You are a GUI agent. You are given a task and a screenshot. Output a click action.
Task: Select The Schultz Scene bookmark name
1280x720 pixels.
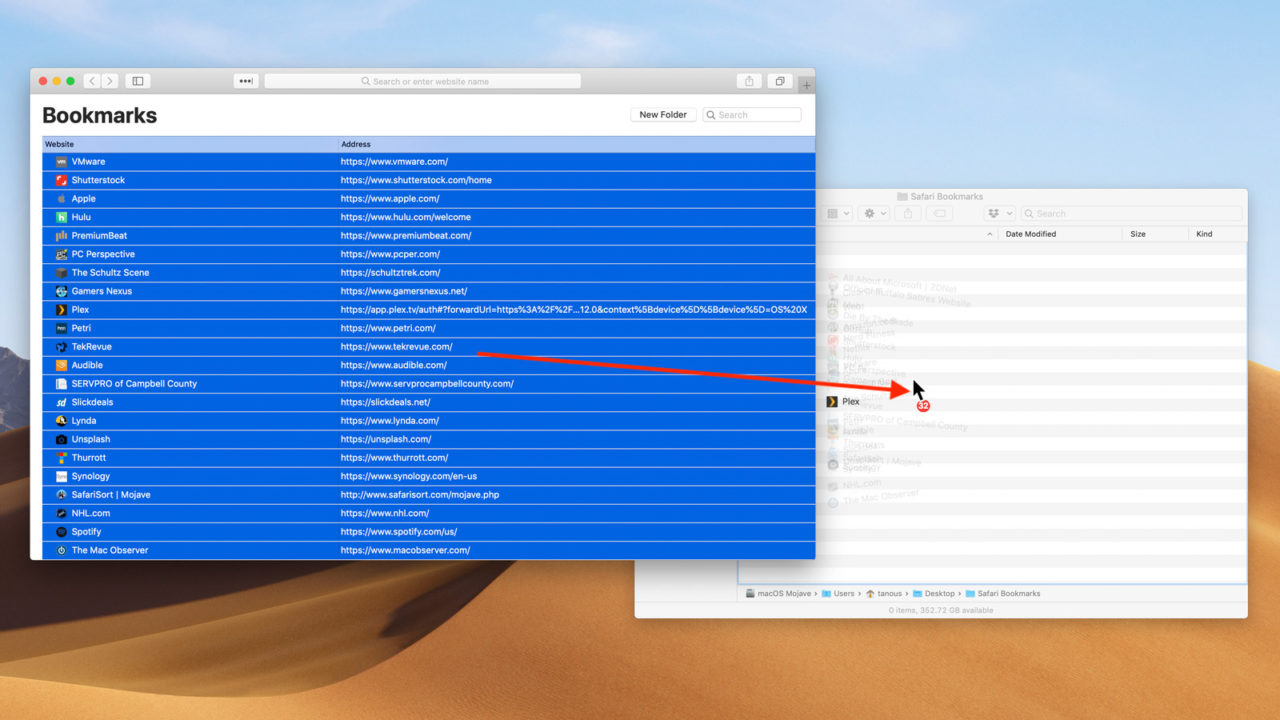click(110, 273)
